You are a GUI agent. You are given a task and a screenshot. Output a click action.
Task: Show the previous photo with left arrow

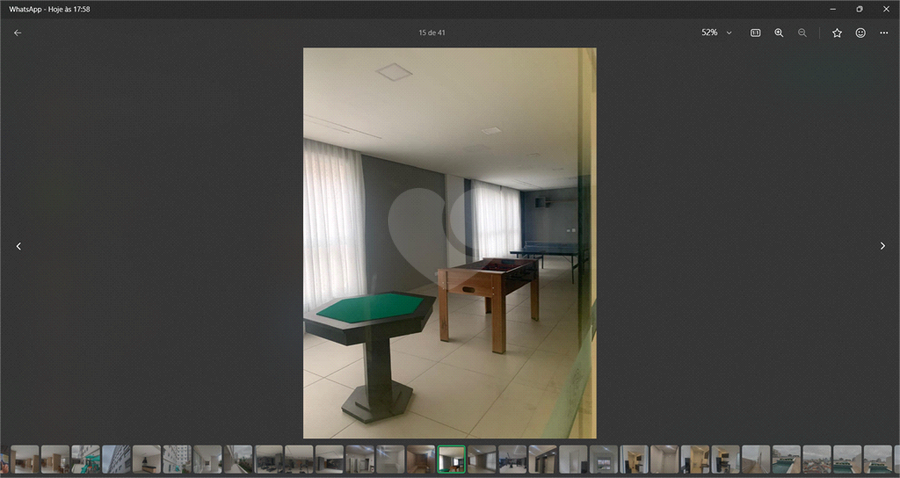[18, 246]
